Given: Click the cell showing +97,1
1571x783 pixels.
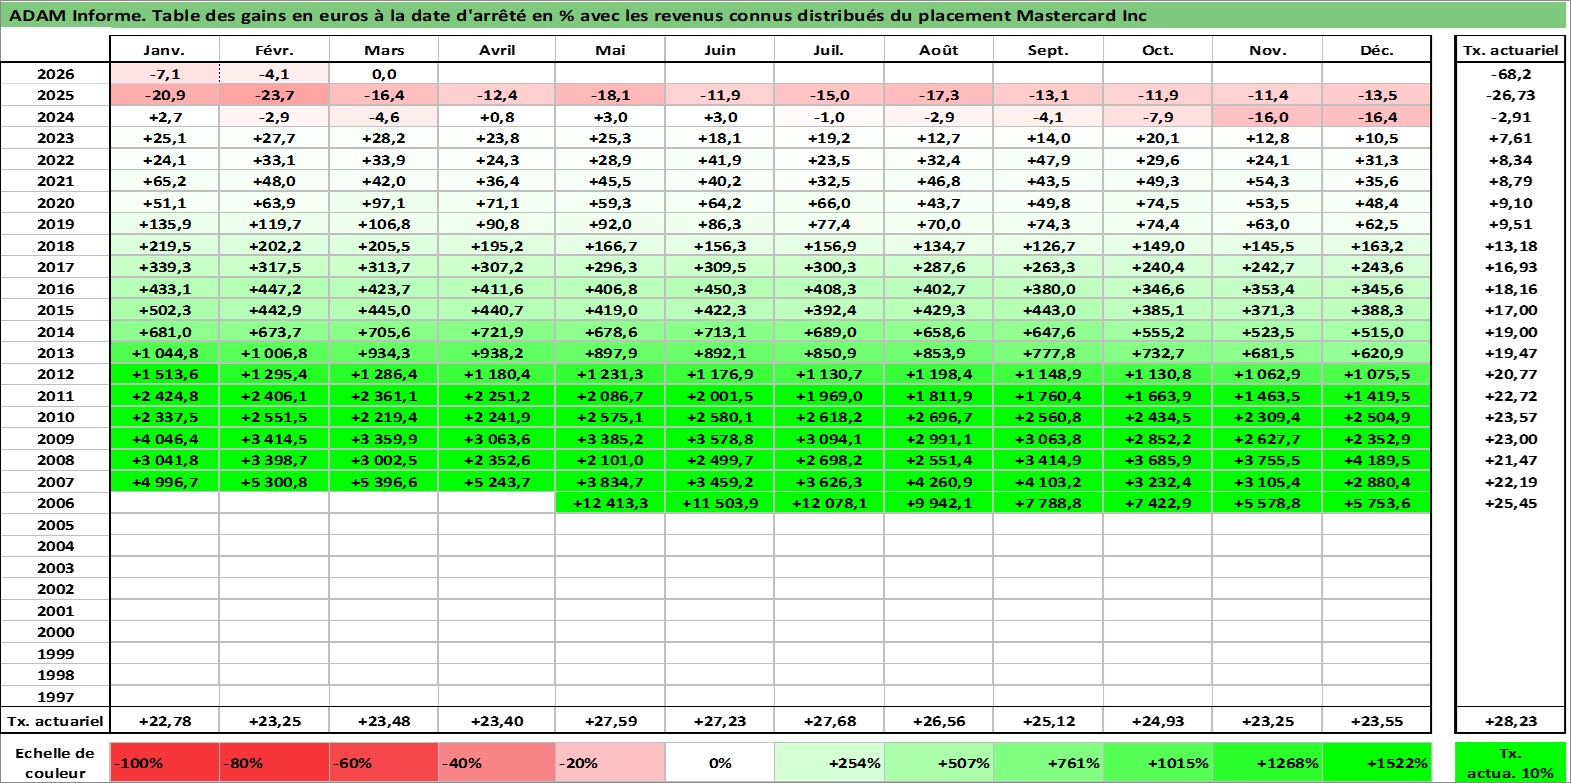Looking at the screenshot, I should click(384, 203).
